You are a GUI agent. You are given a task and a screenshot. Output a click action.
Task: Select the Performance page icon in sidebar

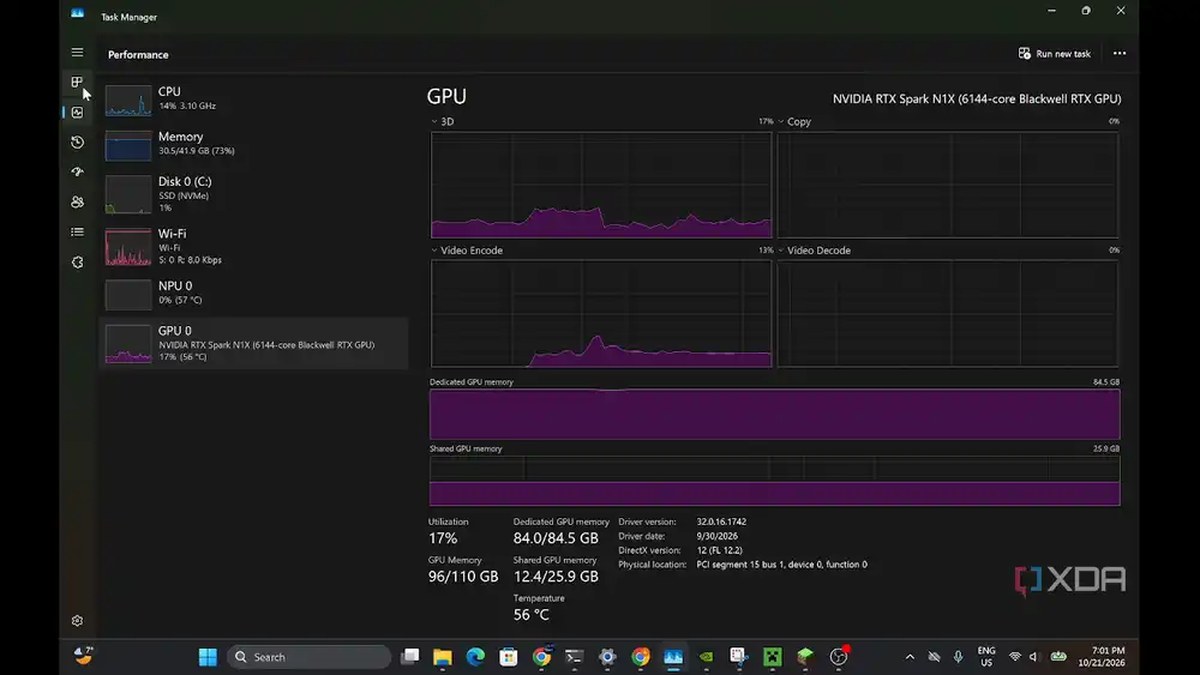pos(77,112)
